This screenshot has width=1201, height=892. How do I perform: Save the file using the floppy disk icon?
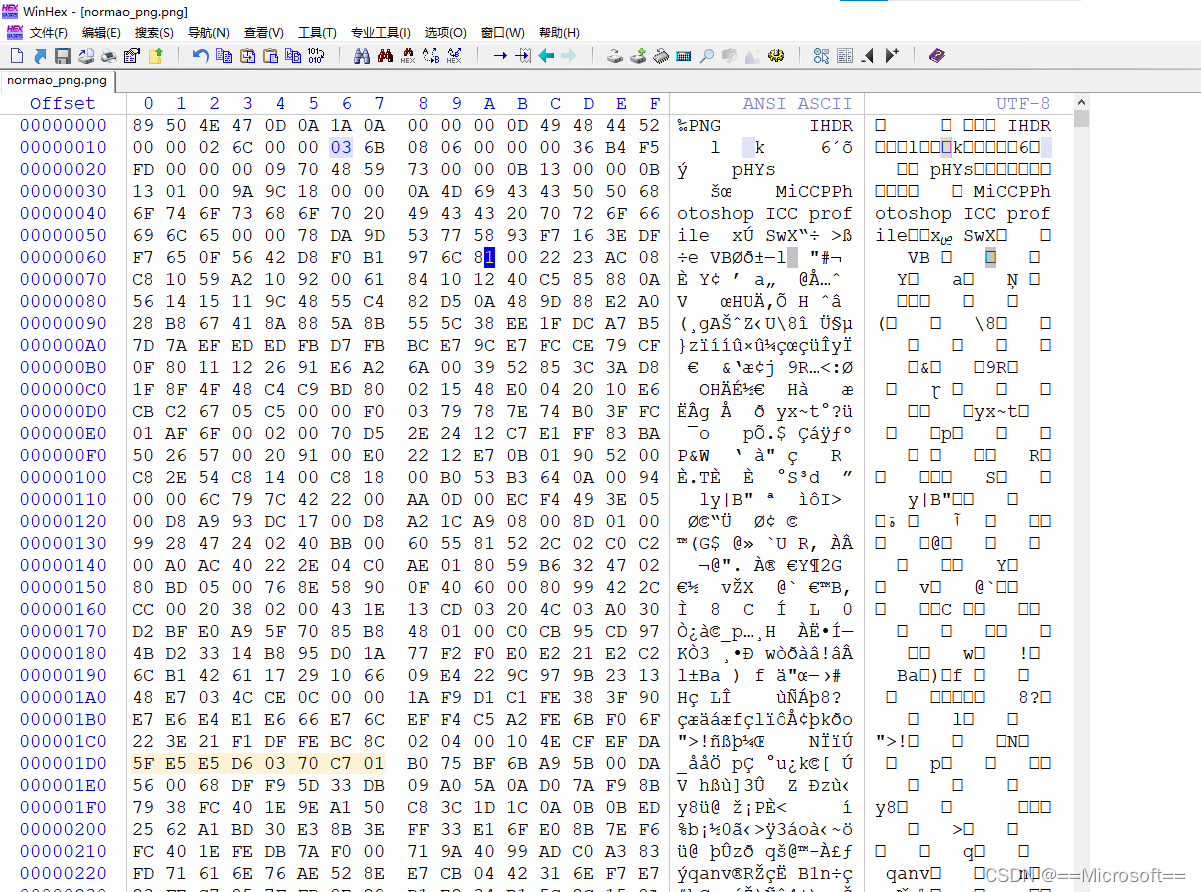click(63, 56)
